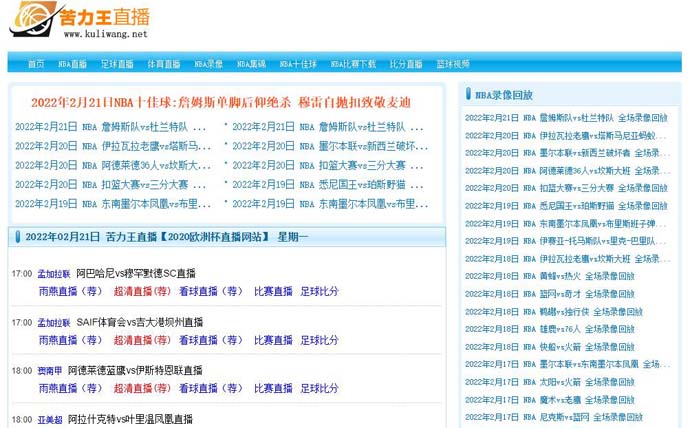Open 阿巴哈尼vs穆罕默德SC直播 match title

[x=136, y=274]
